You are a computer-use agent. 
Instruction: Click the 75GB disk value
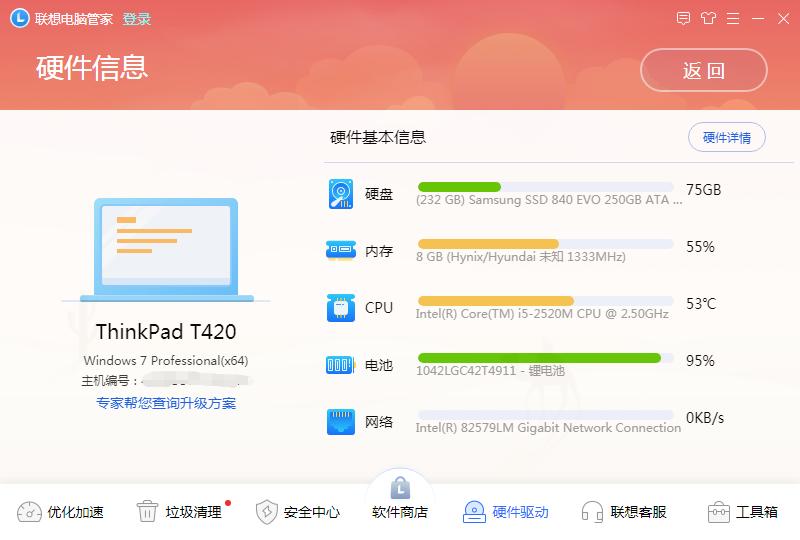pyautogui.click(x=704, y=190)
